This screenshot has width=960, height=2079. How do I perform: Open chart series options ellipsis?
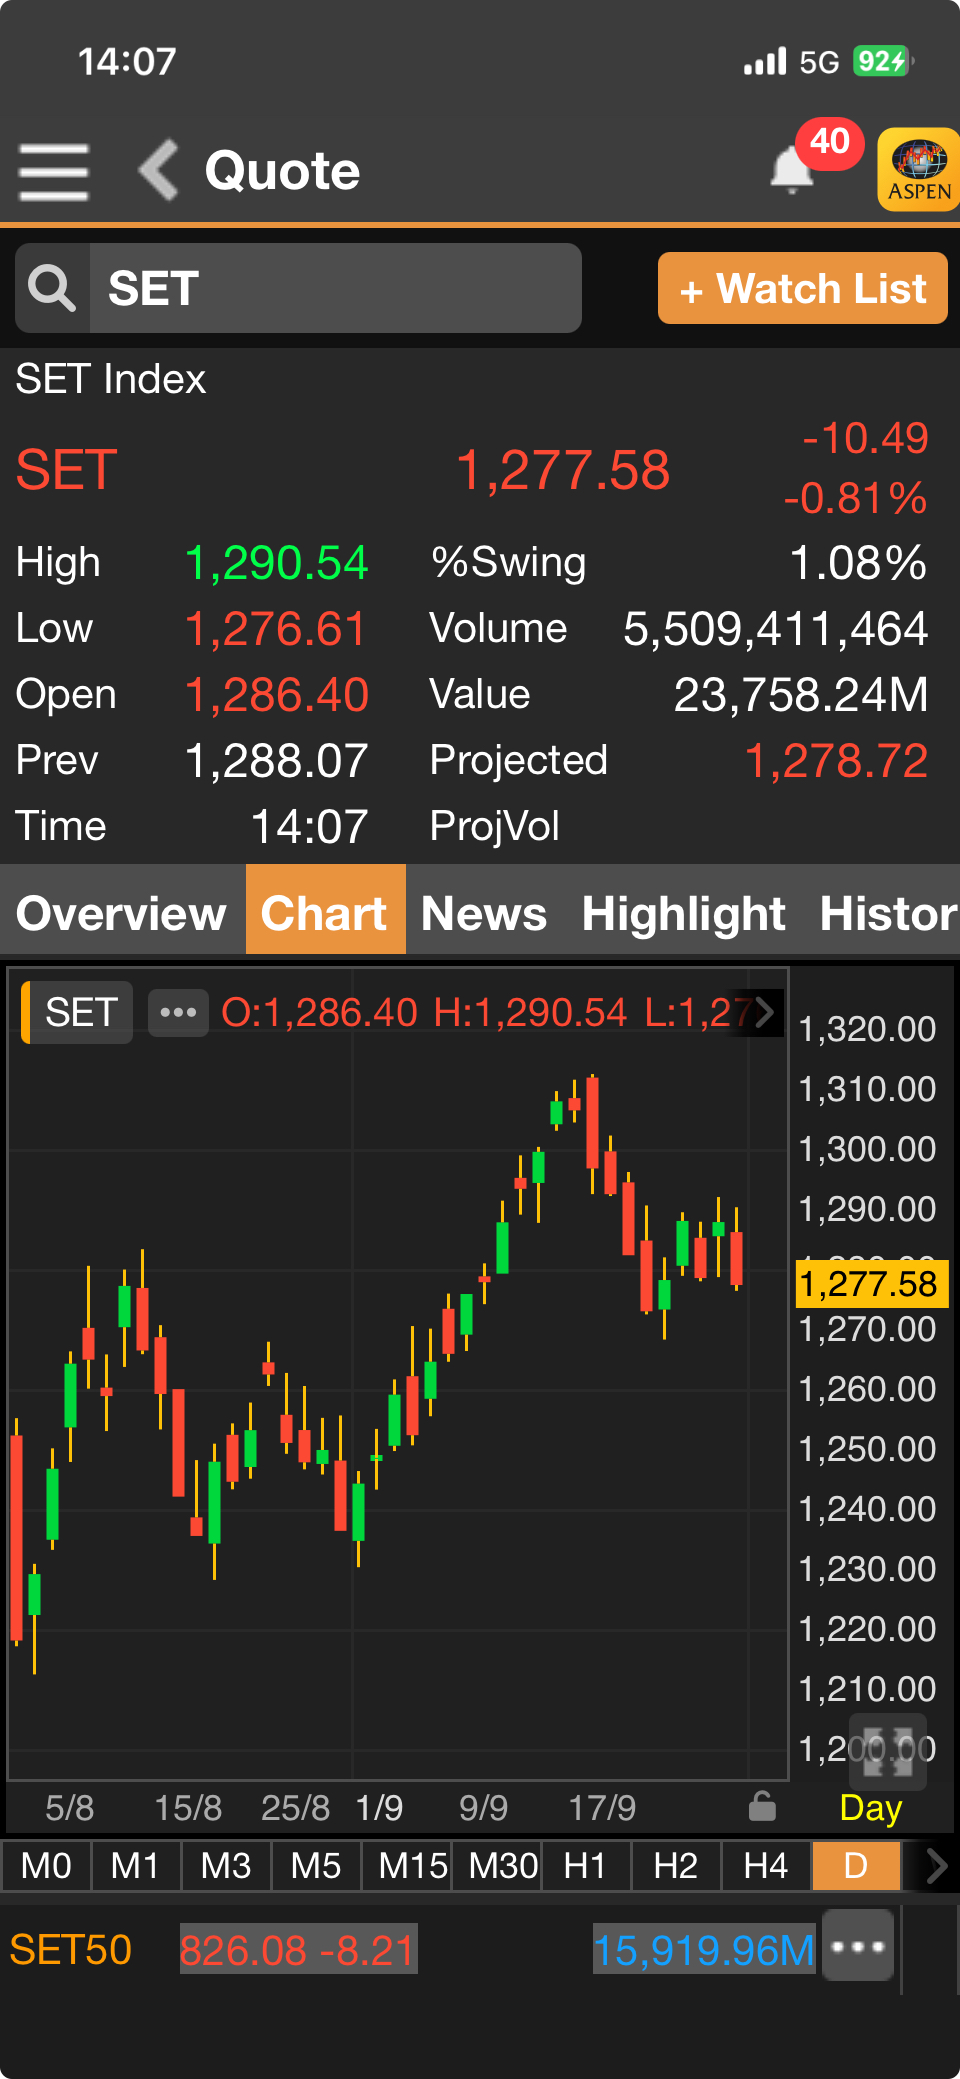(x=178, y=1012)
